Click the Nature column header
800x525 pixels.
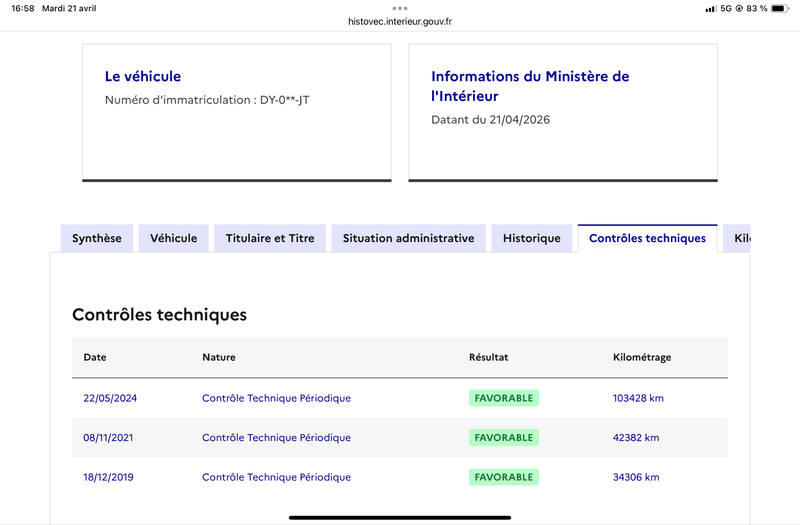click(219, 357)
